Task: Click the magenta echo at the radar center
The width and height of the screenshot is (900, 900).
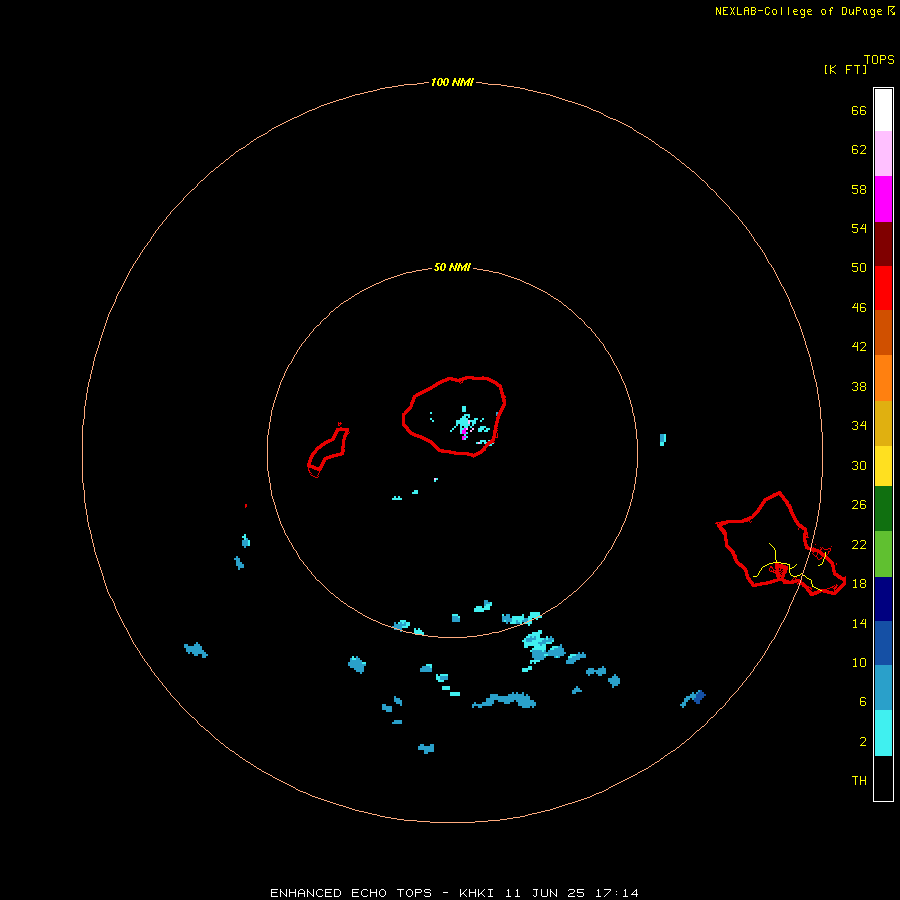Action: coord(464,434)
